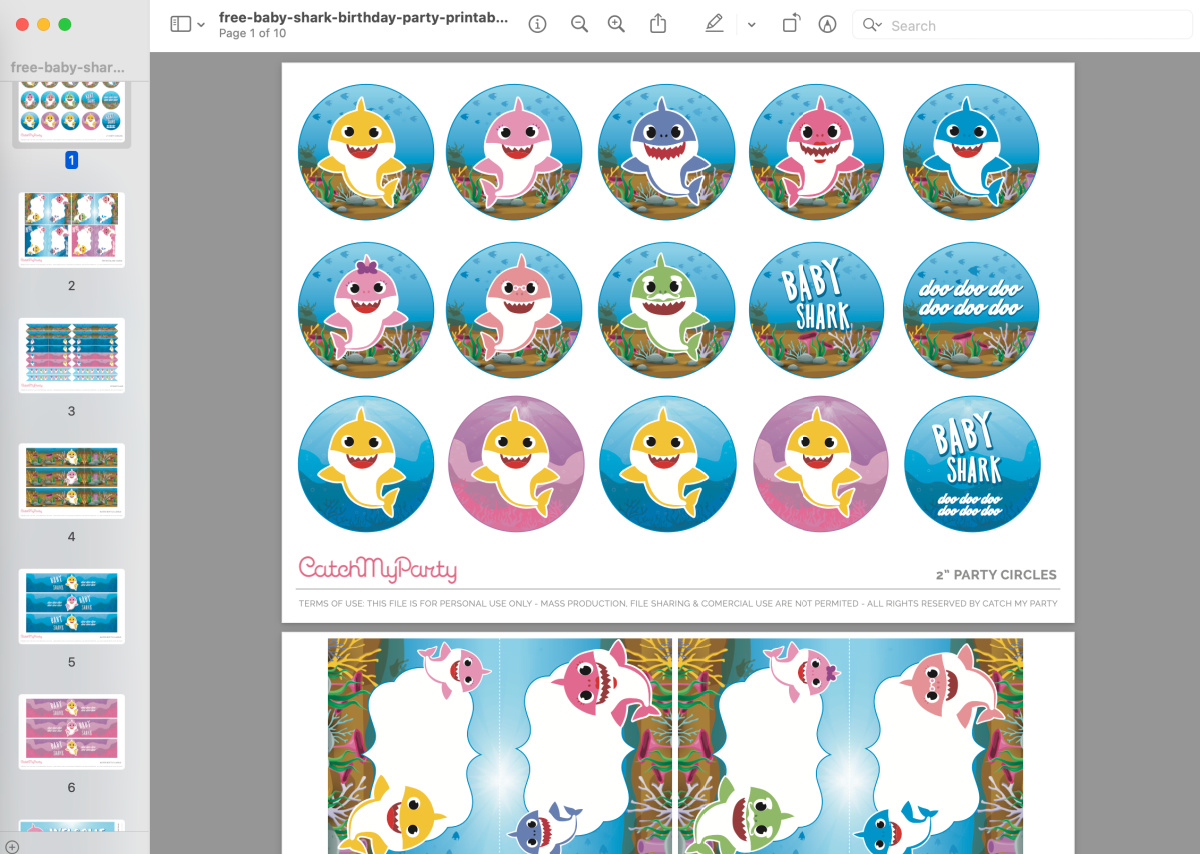Screen dimensions: 1200x854
Task: Click the 'Page 1 of 10' label
Action: [253, 34]
